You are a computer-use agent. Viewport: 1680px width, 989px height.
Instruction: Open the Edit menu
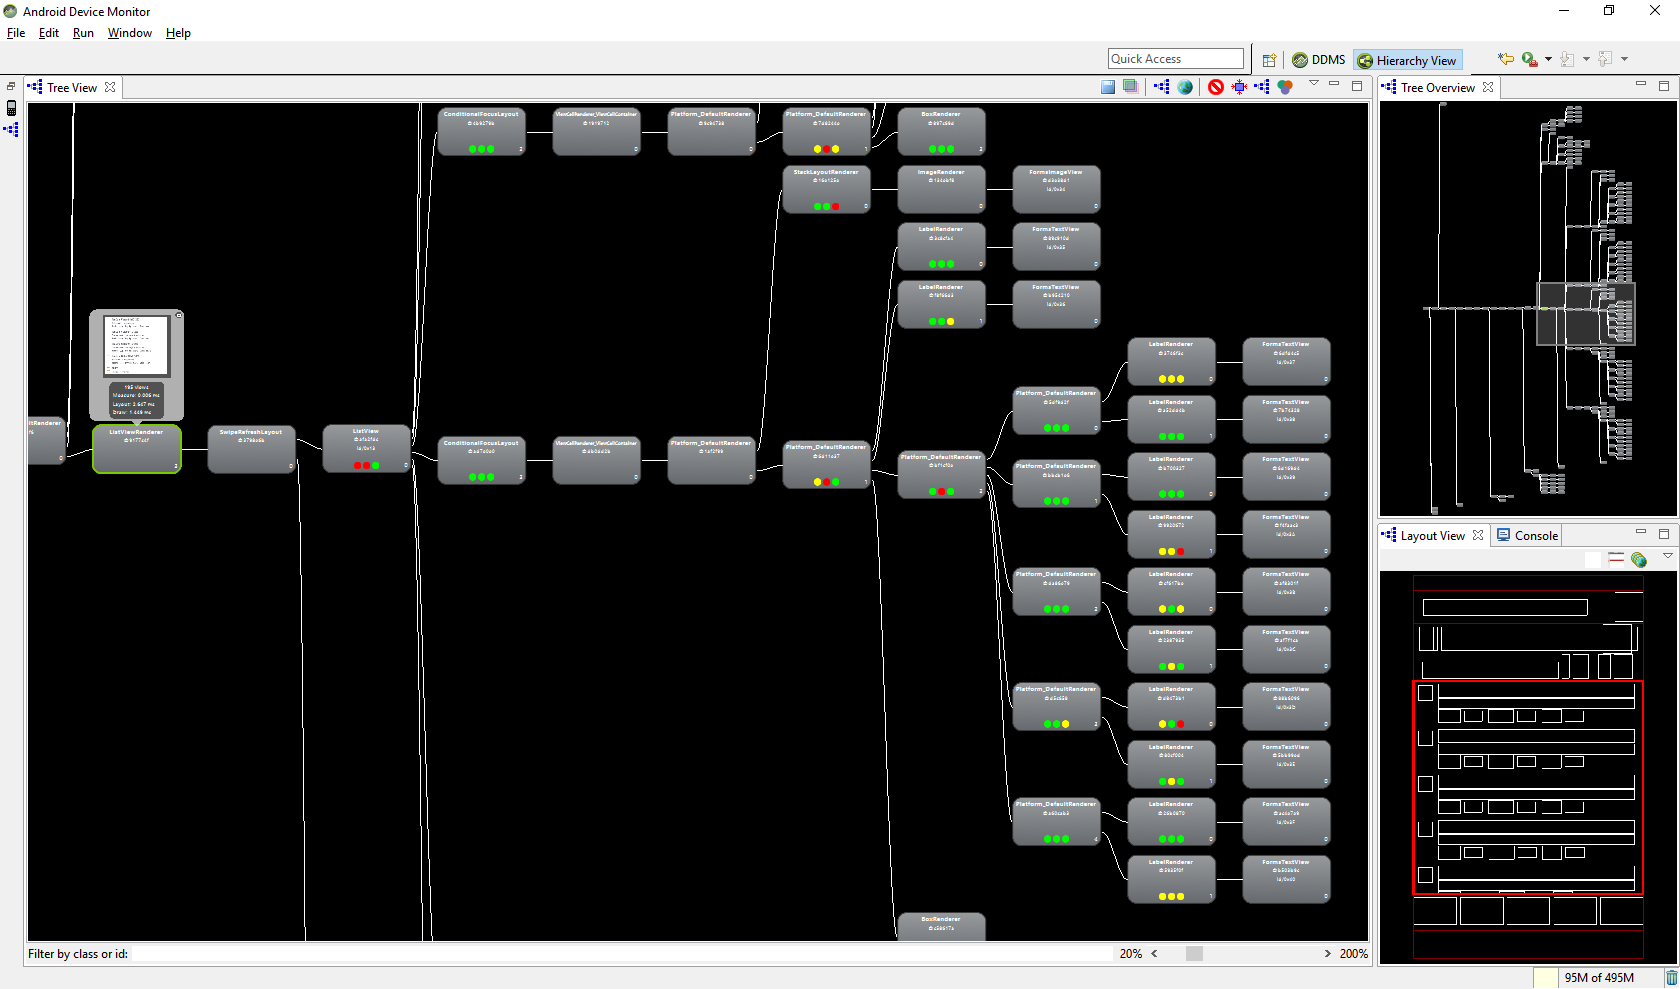tap(49, 33)
